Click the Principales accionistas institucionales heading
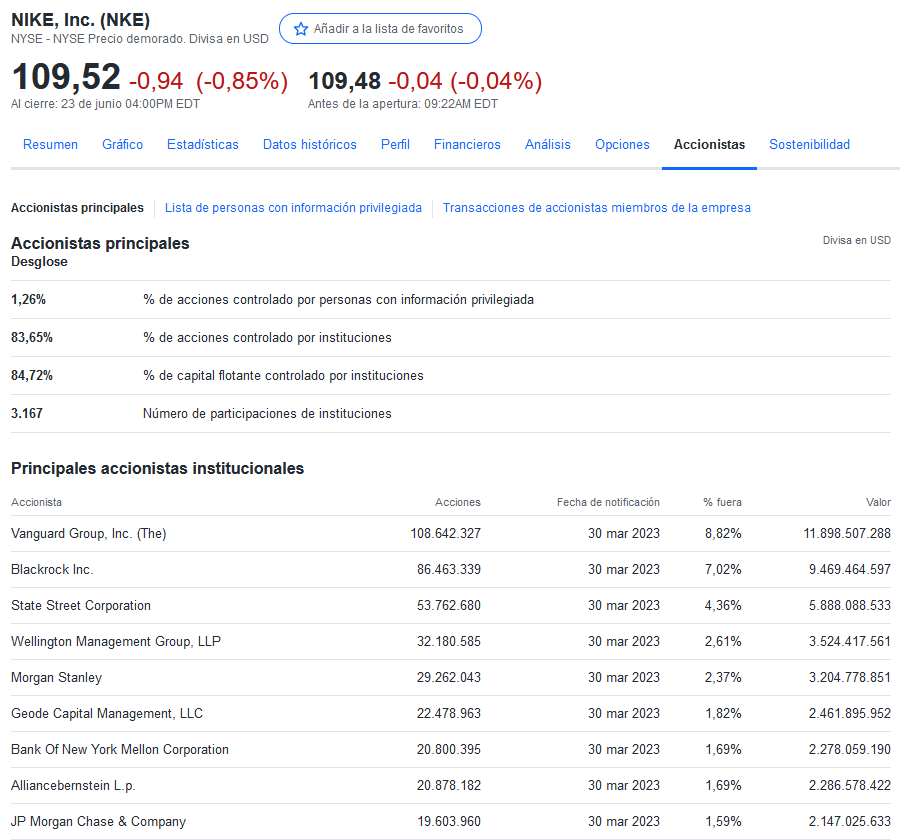The image size is (900, 840). (x=157, y=469)
